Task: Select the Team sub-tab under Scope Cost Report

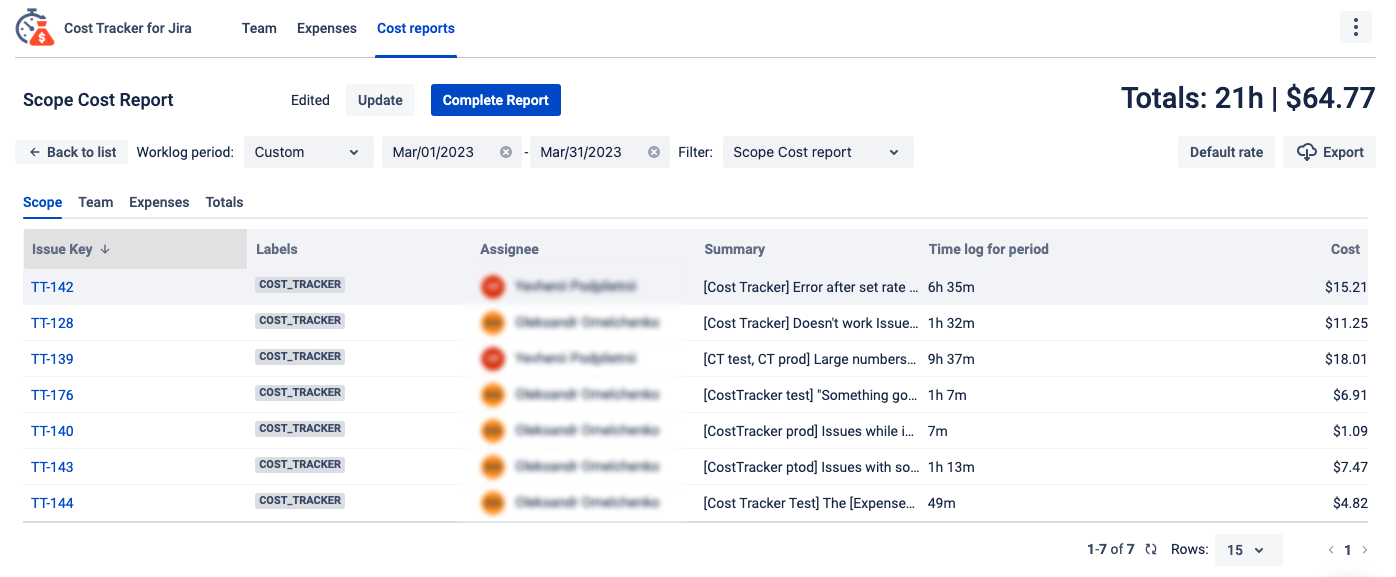Action: 95,202
